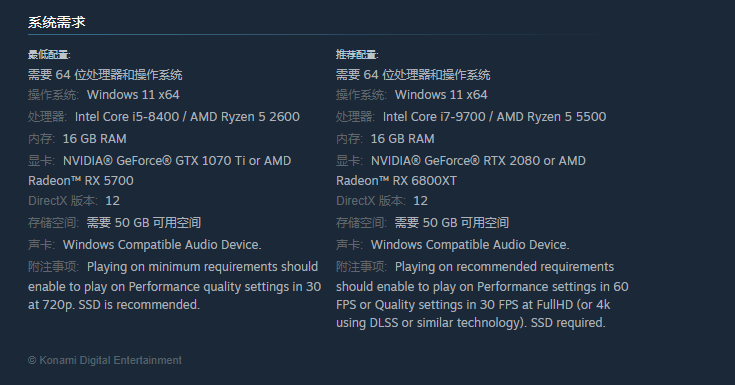Click minimum DirectX 版本 12 line
The image size is (735, 385).
tap(74, 201)
